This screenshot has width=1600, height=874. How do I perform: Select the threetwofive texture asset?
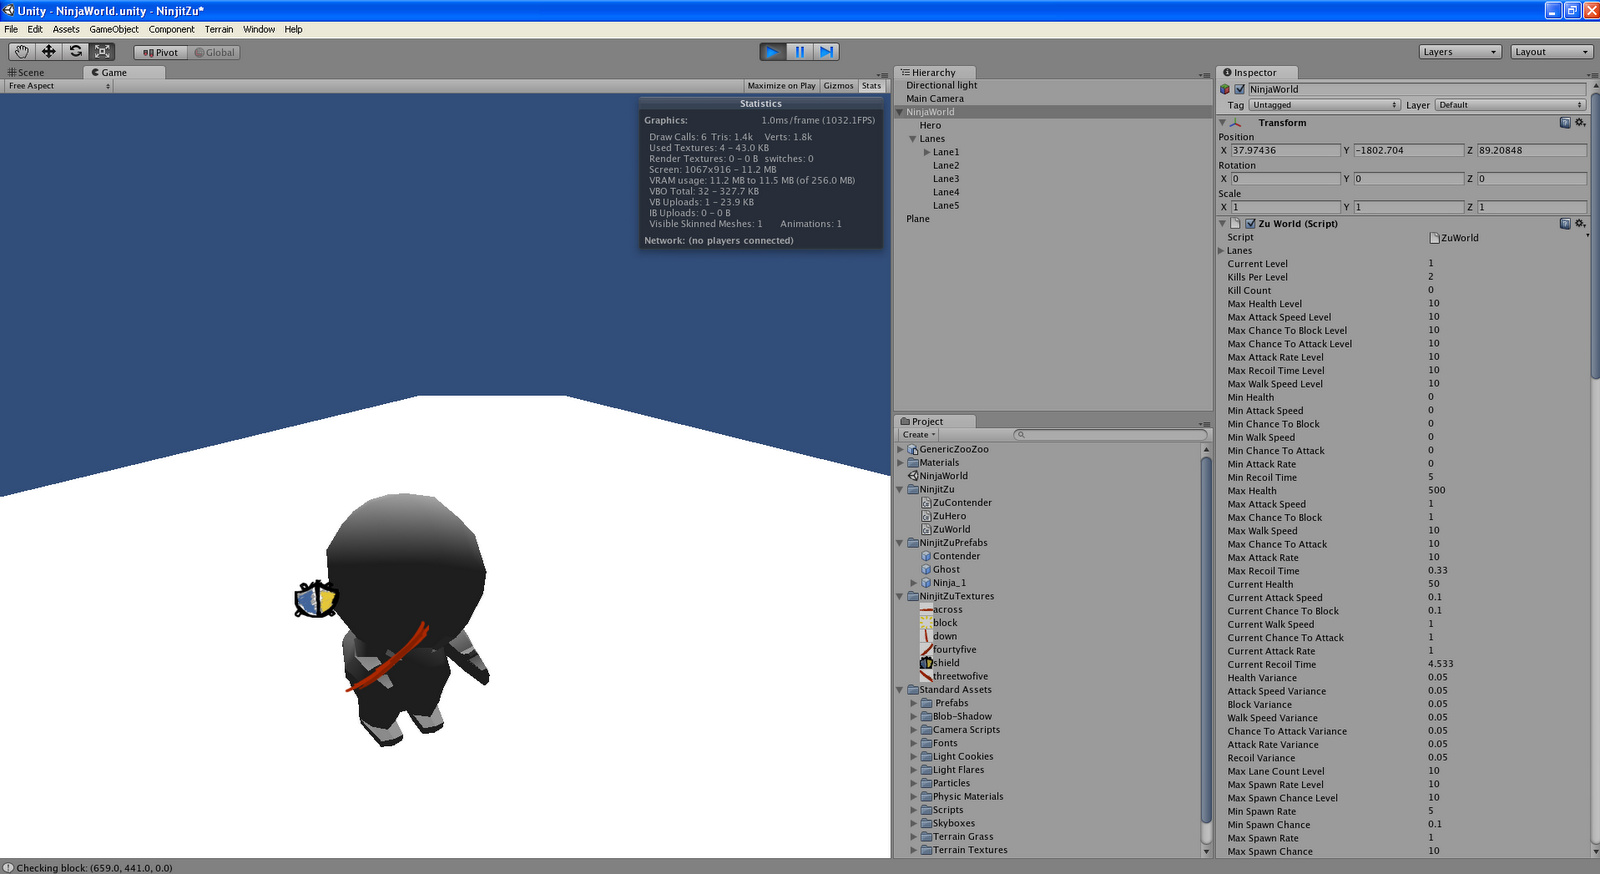click(x=954, y=676)
